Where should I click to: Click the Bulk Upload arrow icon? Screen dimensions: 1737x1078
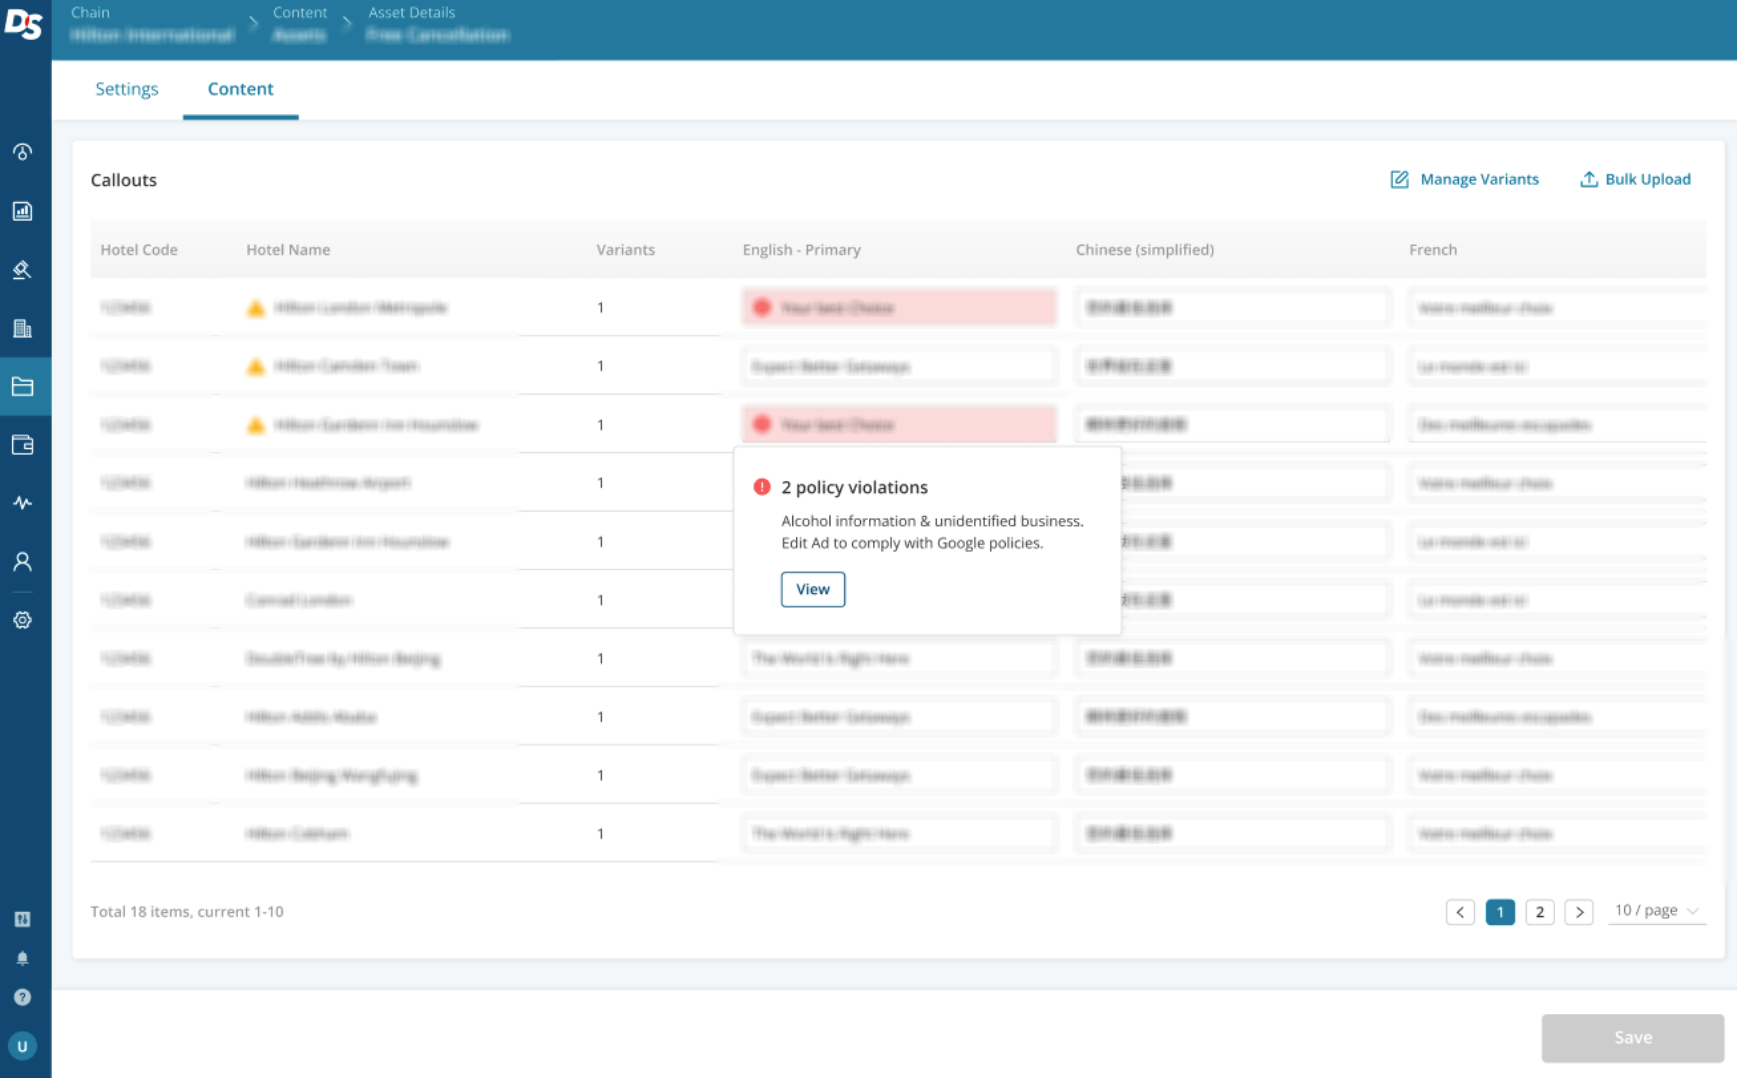pyautogui.click(x=1588, y=179)
